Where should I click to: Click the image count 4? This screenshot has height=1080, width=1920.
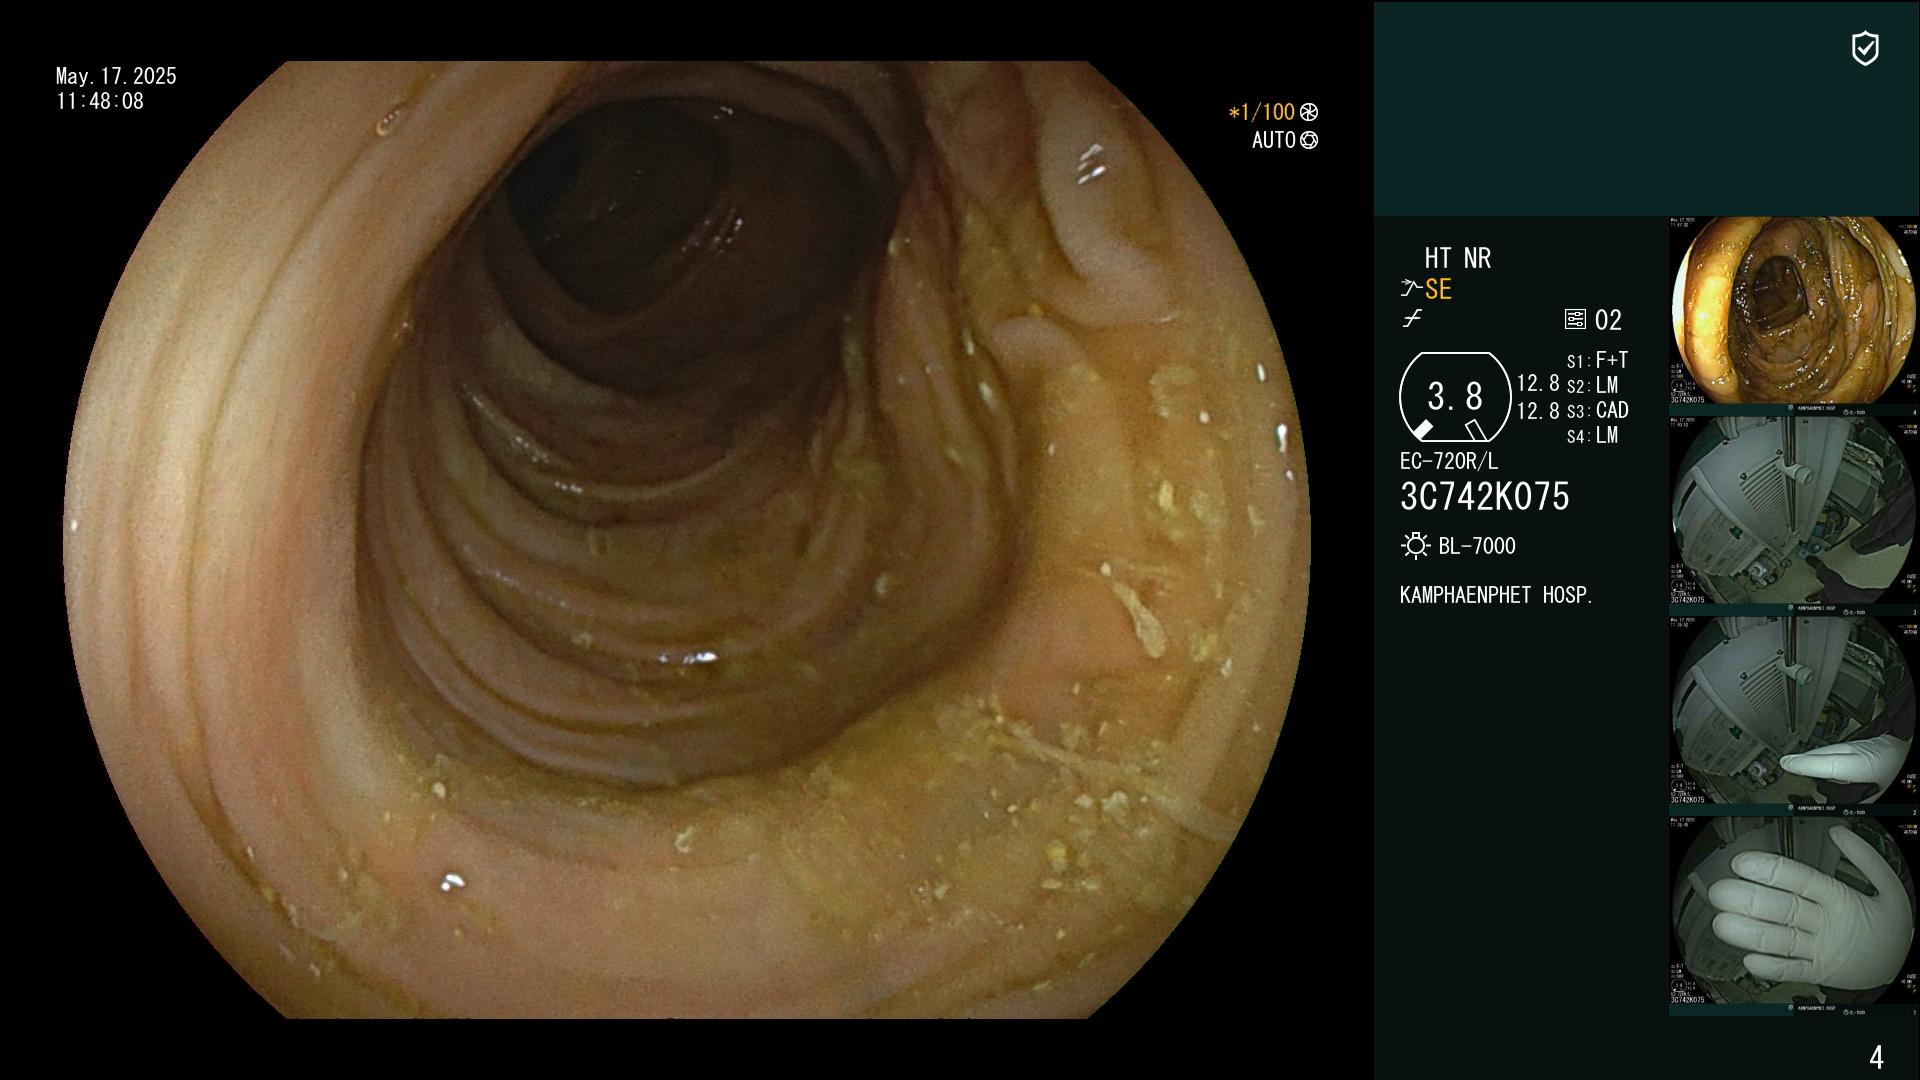(x=1876, y=1057)
